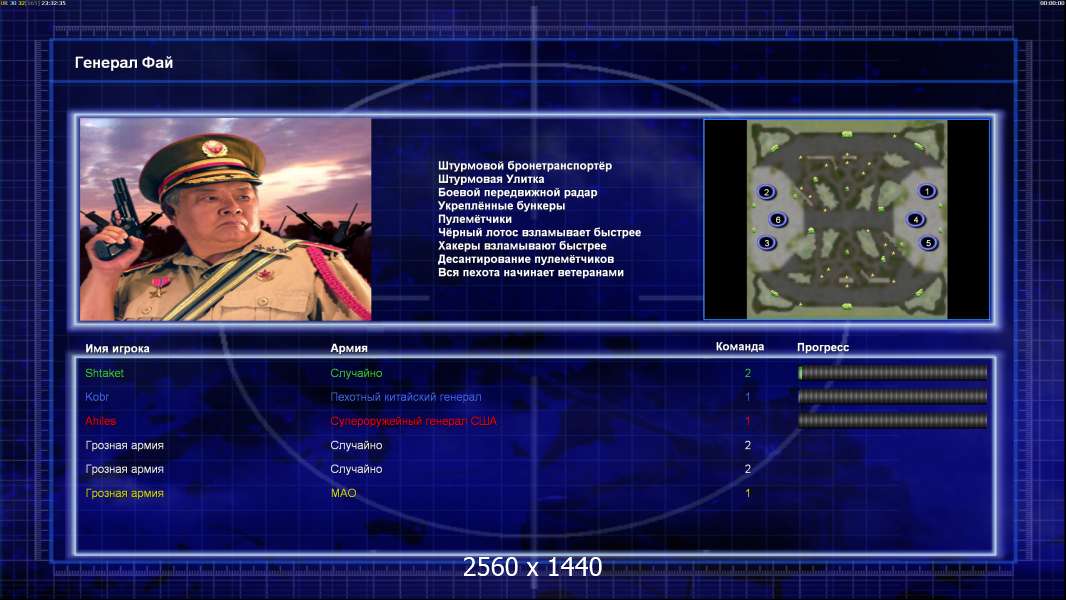Click ability Штурмовая Улитка
This screenshot has height=600, width=1066.
coord(491,179)
